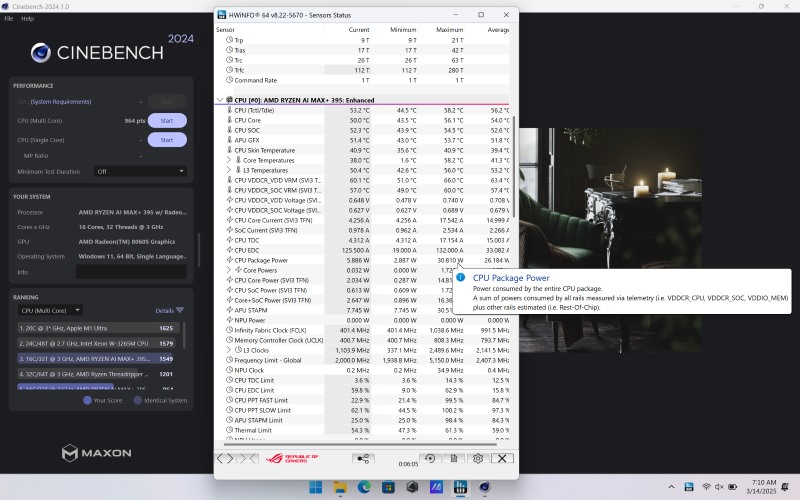This screenshot has height=500, width=800.
Task: Expand L3 Temperatures row
Action: [229, 170]
